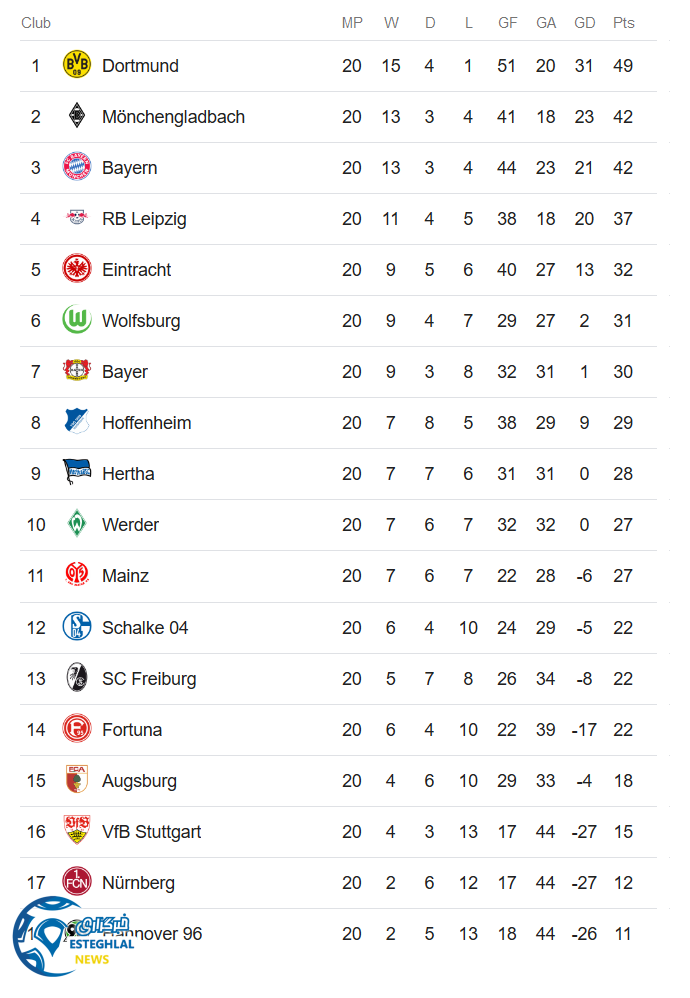This screenshot has height=998, width=690.
Task: Open the Augsburg club link
Action: tap(139, 781)
